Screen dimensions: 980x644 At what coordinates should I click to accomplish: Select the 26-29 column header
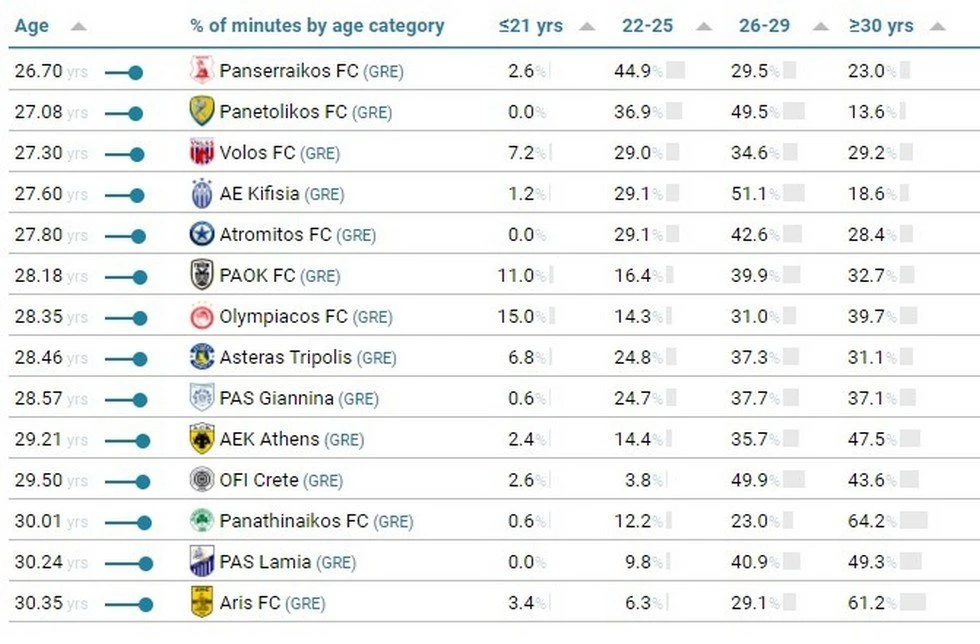(x=763, y=25)
